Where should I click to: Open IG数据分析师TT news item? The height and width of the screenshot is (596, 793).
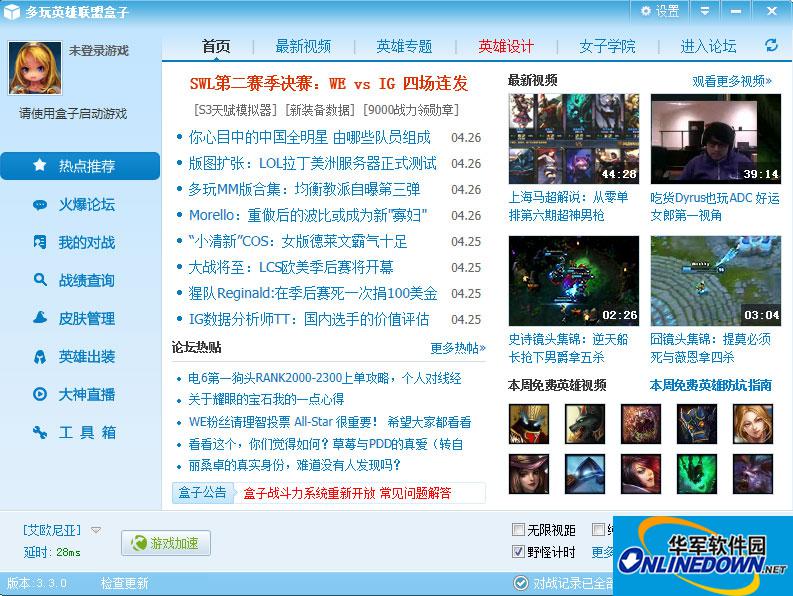309,319
